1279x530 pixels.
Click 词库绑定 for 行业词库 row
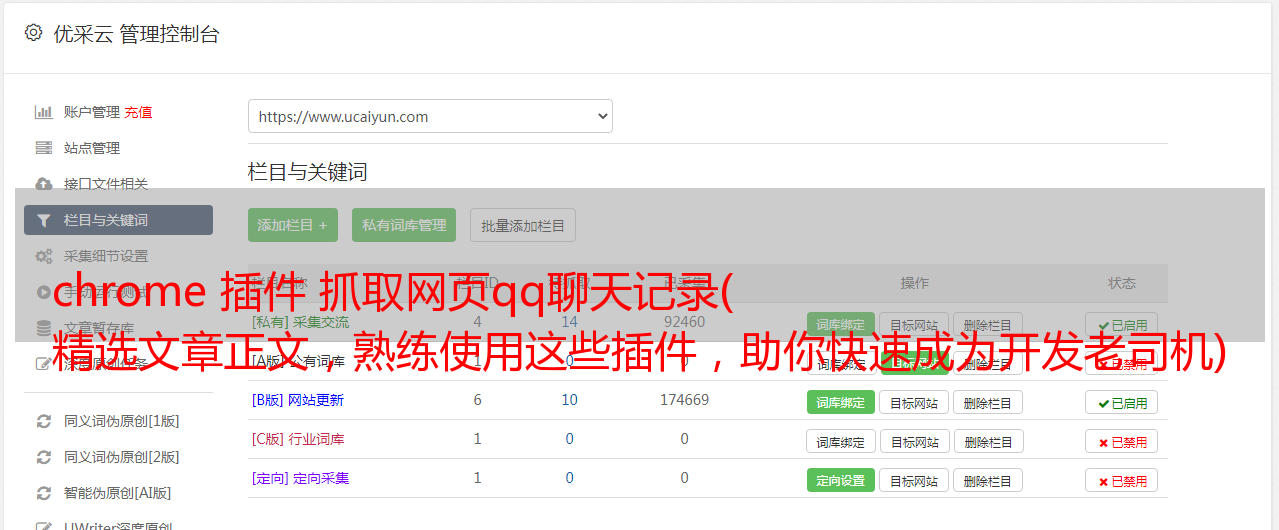tap(841, 441)
